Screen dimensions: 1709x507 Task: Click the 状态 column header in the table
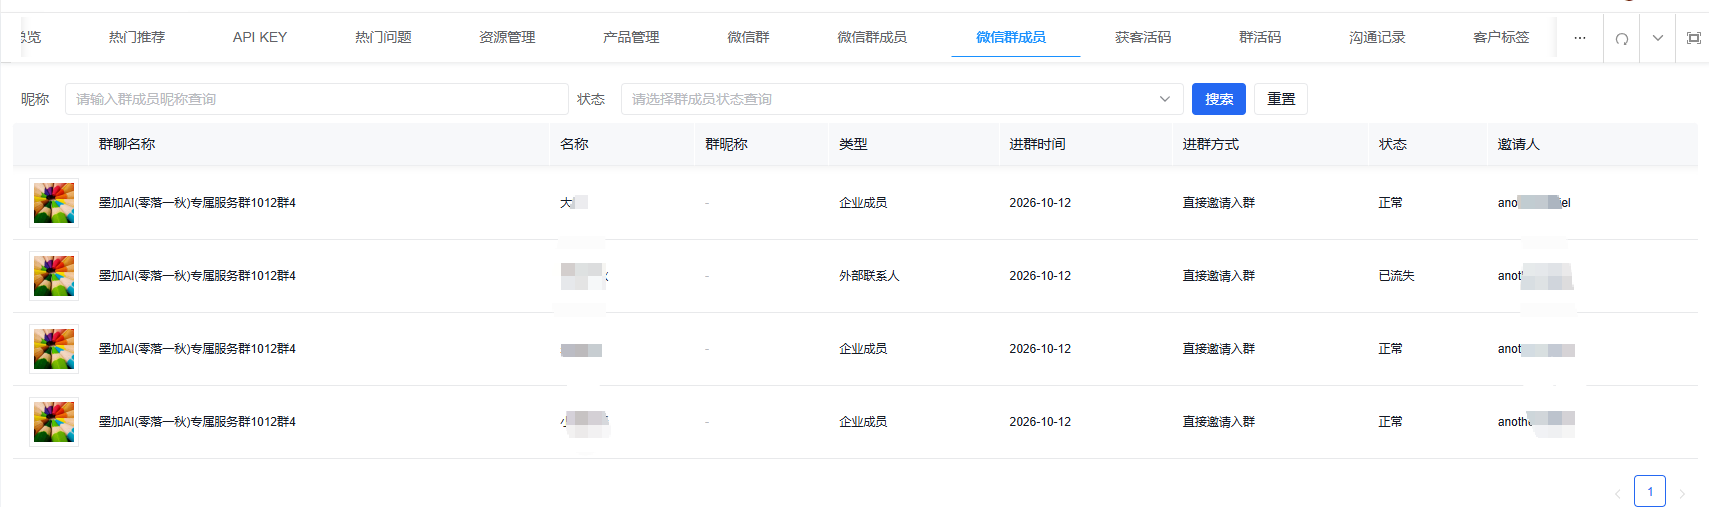tap(1392, 144)
